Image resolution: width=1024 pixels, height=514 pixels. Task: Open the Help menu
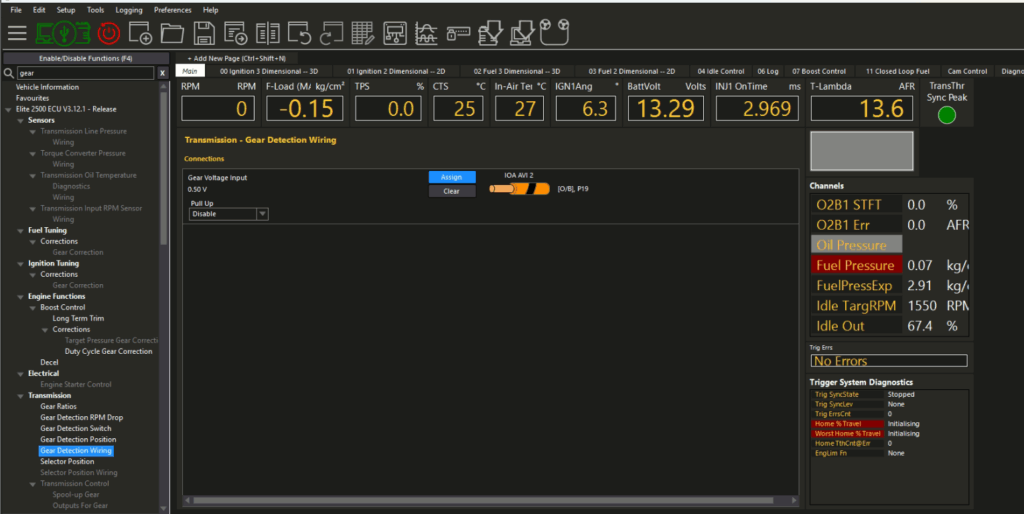click(x=210, y=10)
